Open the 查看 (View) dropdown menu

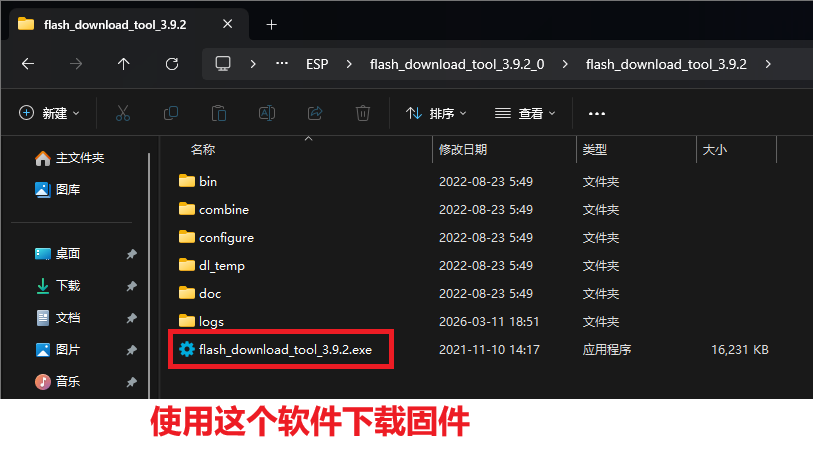pos(525,114)
